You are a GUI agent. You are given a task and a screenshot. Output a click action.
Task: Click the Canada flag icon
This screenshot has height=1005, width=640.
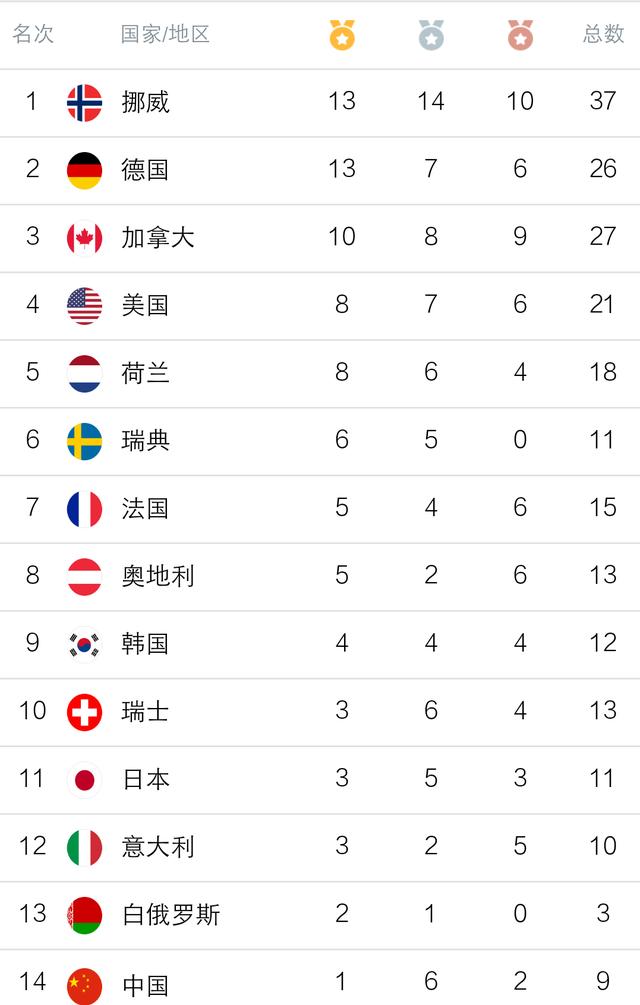[x=84, y=237]
